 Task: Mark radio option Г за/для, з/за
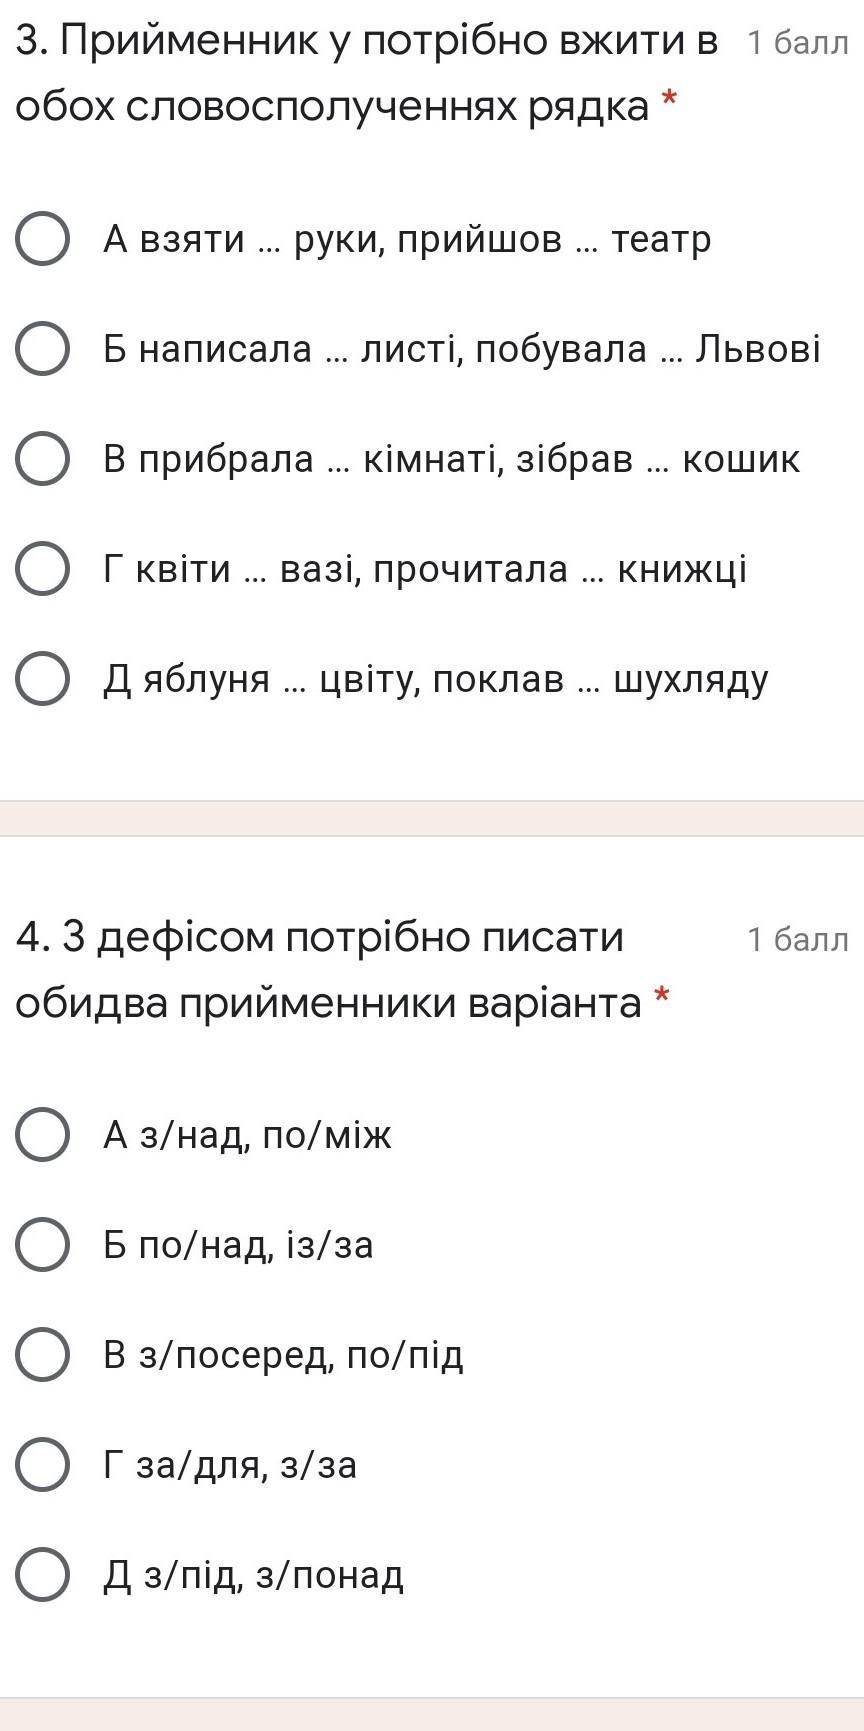coord(43,1465)
